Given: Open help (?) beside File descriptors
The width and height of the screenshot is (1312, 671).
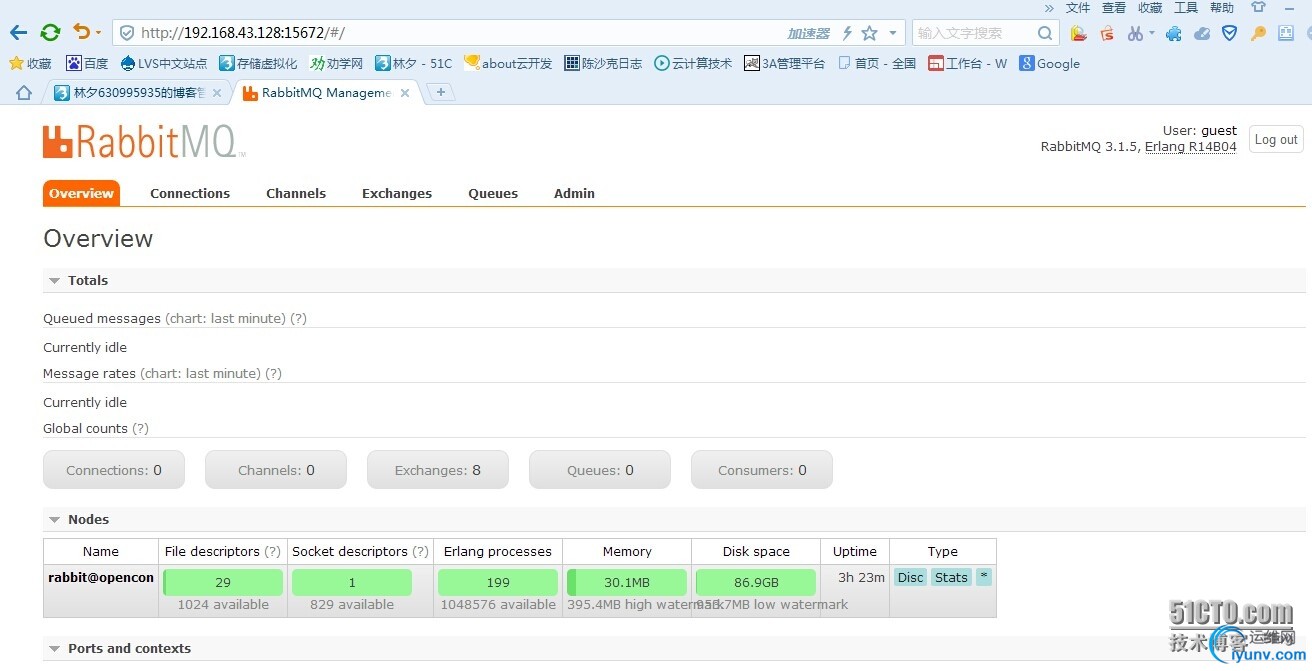Looking at the screenshot, I should click(x=272, y=552).
